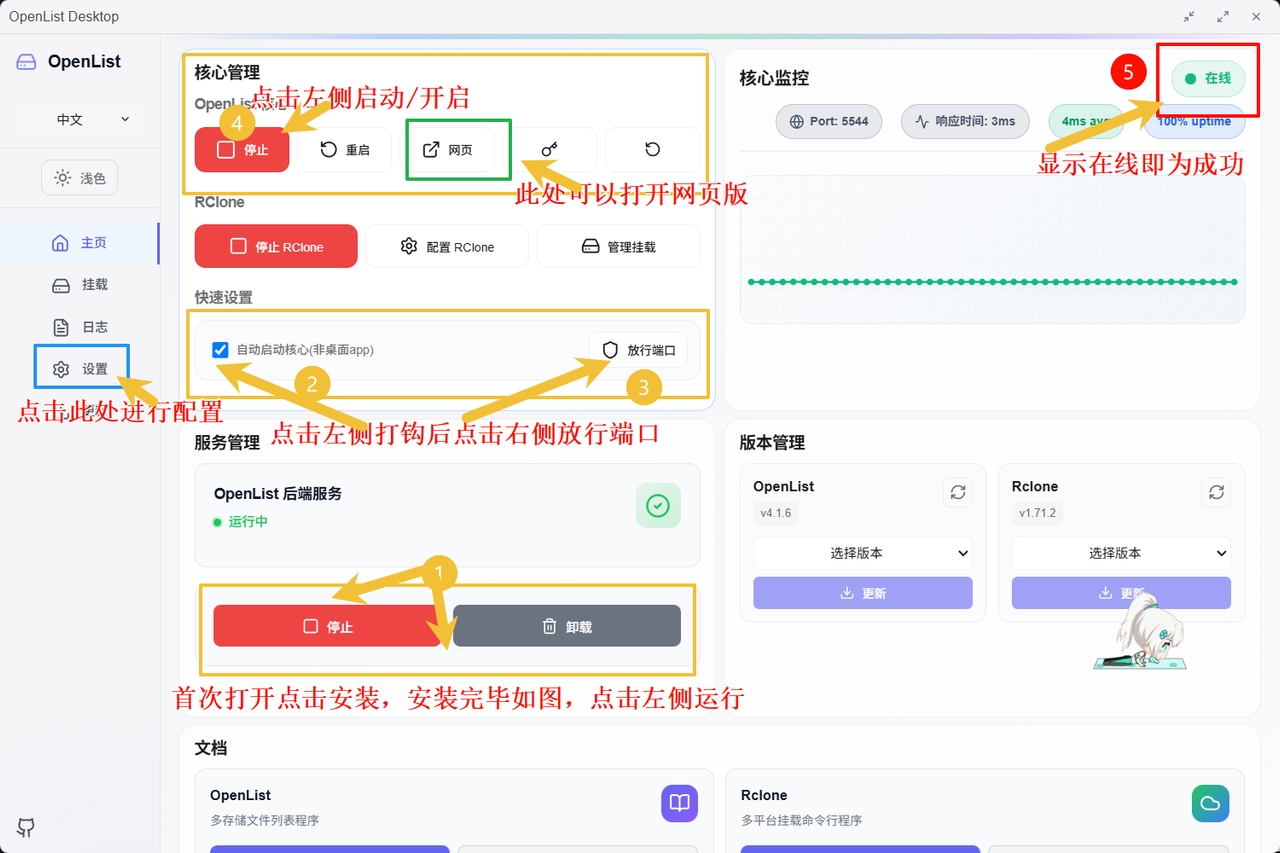This screenshot has height=853, width=1280.
Task: Toggle the 浅色 theme button
Action: coord(80,178)
